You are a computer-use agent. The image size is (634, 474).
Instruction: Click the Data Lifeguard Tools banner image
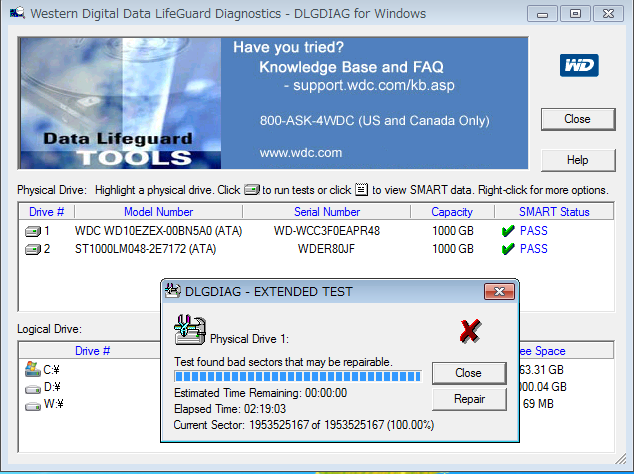coord(120,103)
